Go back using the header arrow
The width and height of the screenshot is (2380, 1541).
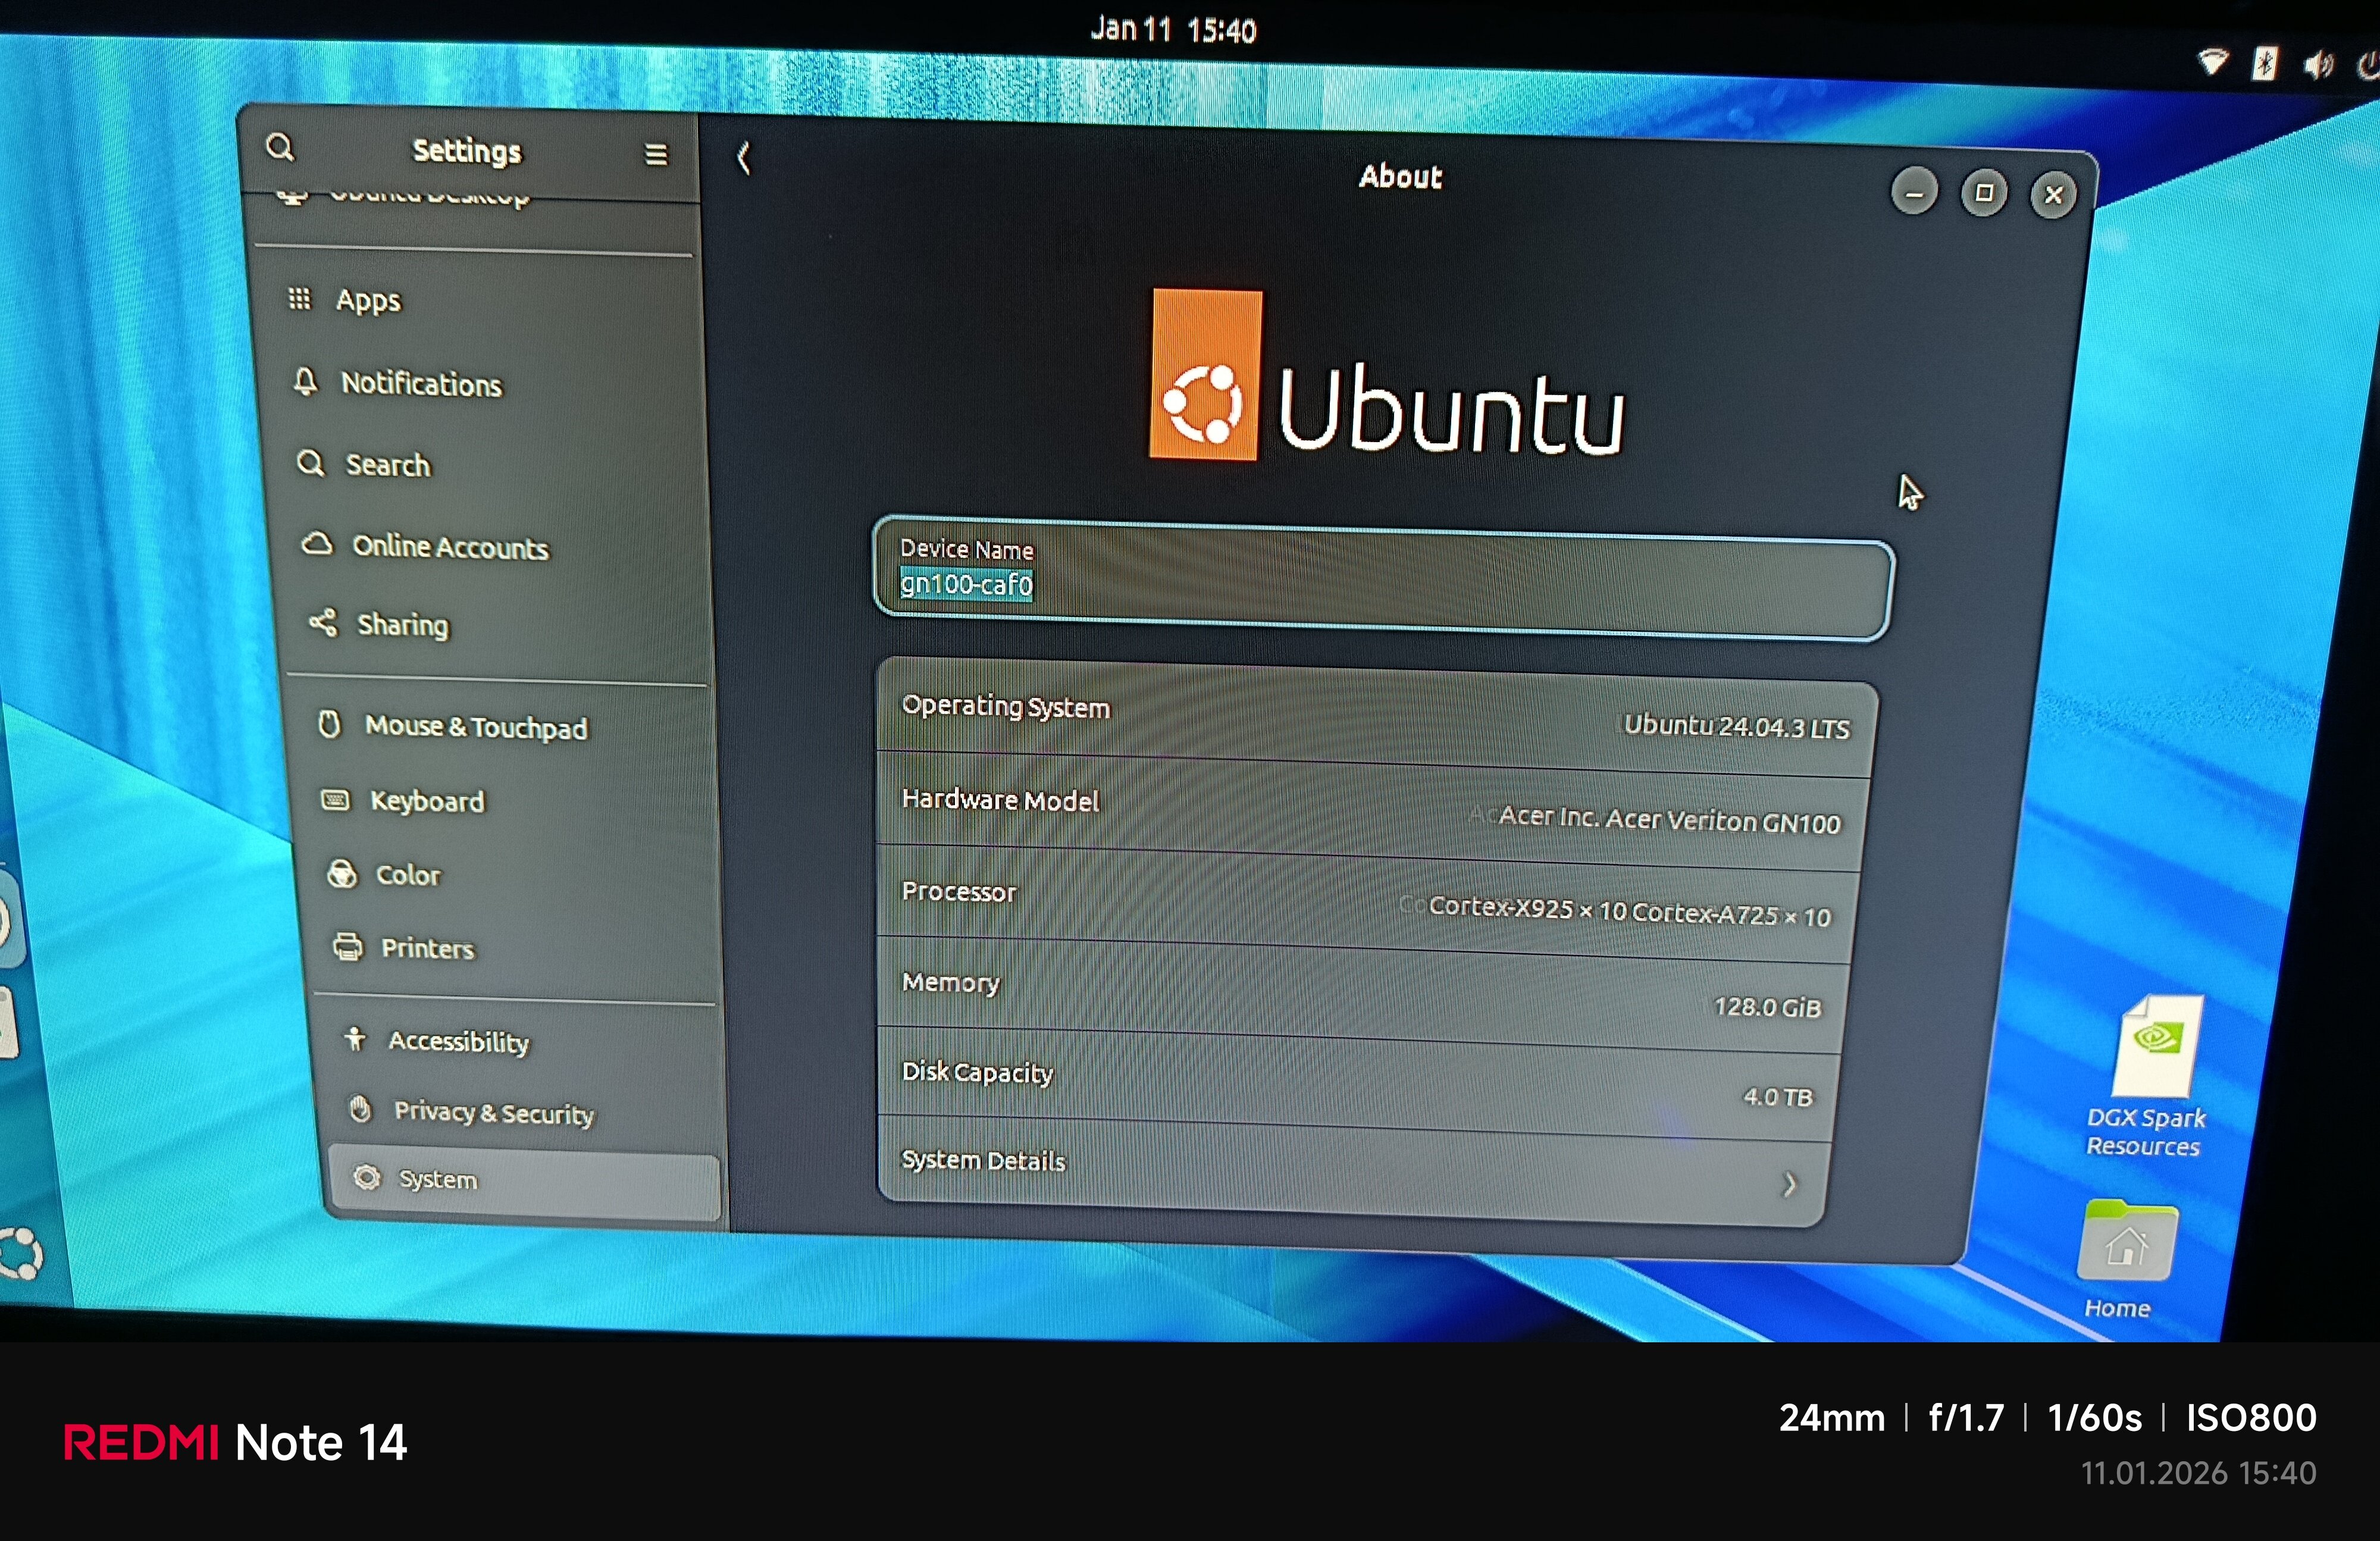click(743, 158)
